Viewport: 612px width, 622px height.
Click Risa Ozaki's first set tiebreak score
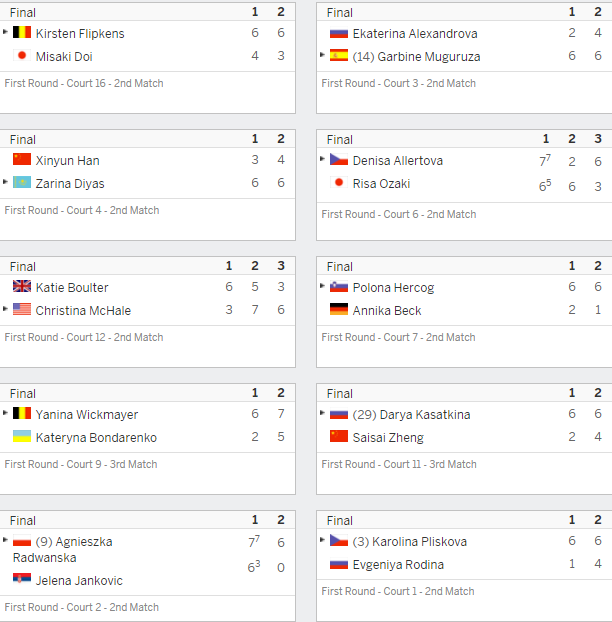pos(545,185)
